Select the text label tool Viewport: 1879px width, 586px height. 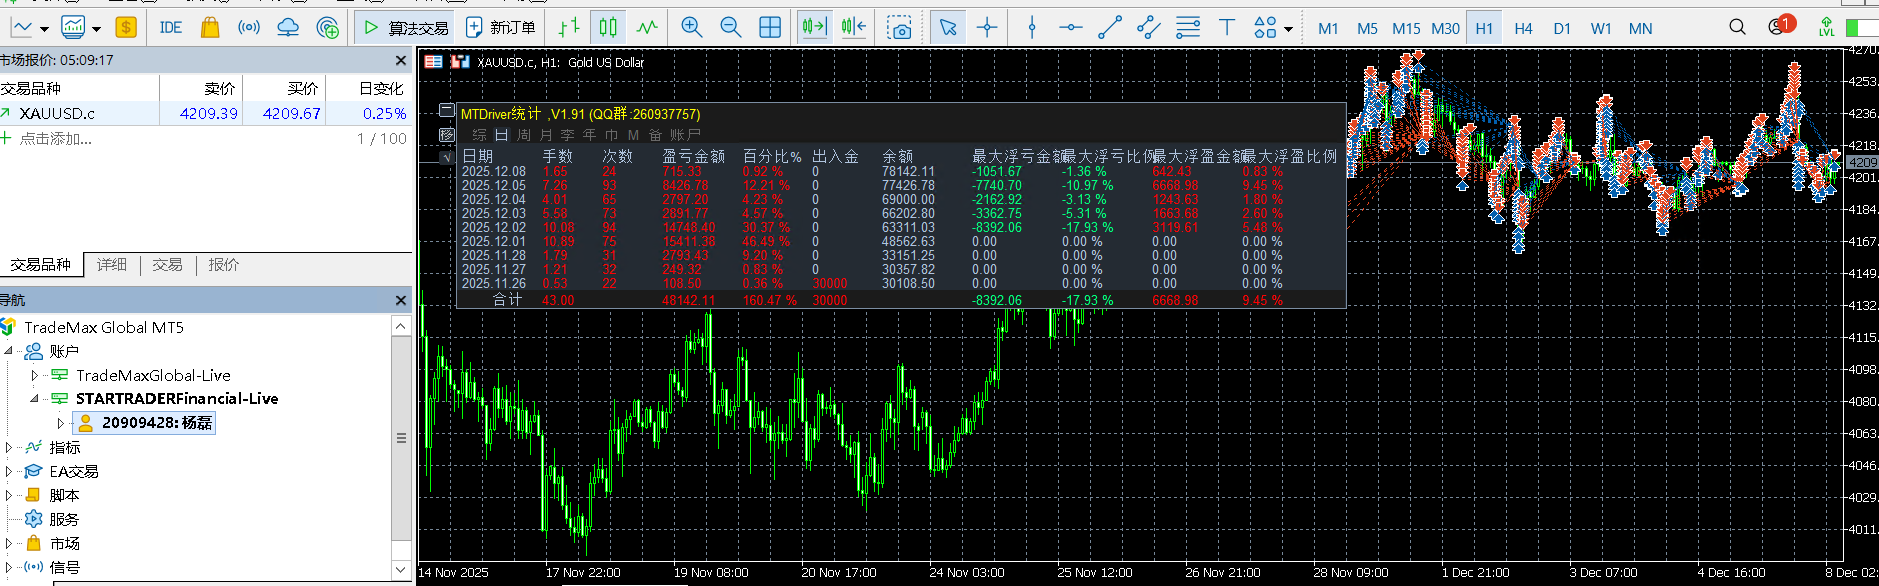coord(1227,28)
